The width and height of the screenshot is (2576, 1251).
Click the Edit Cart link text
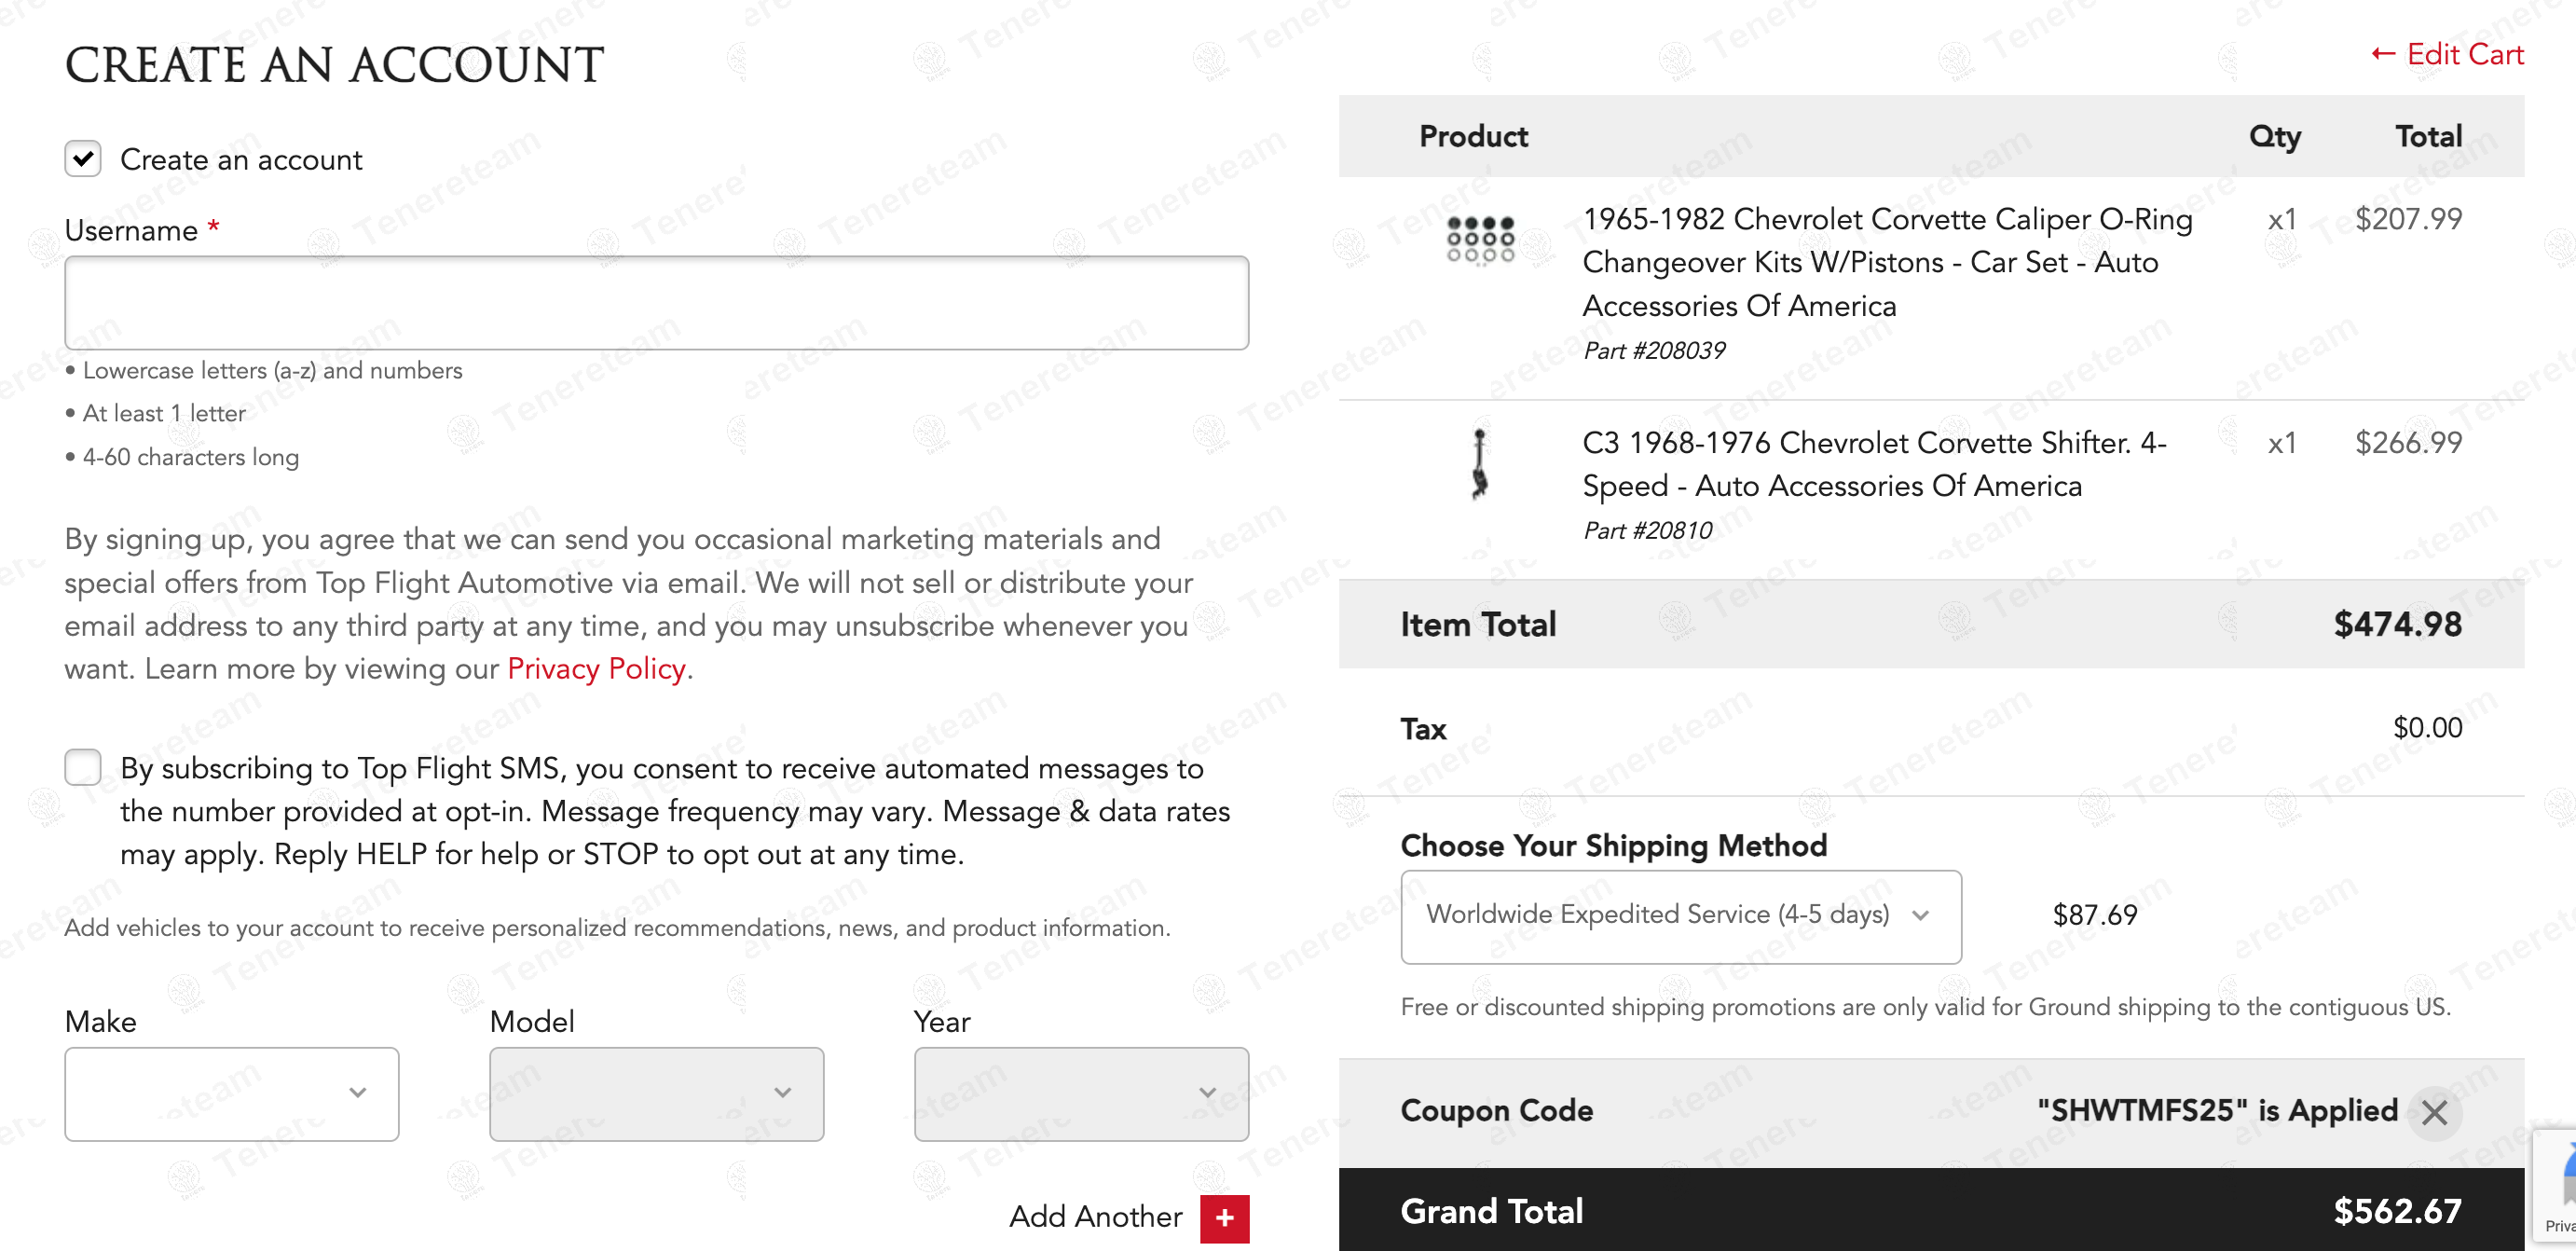(2464, 54)
